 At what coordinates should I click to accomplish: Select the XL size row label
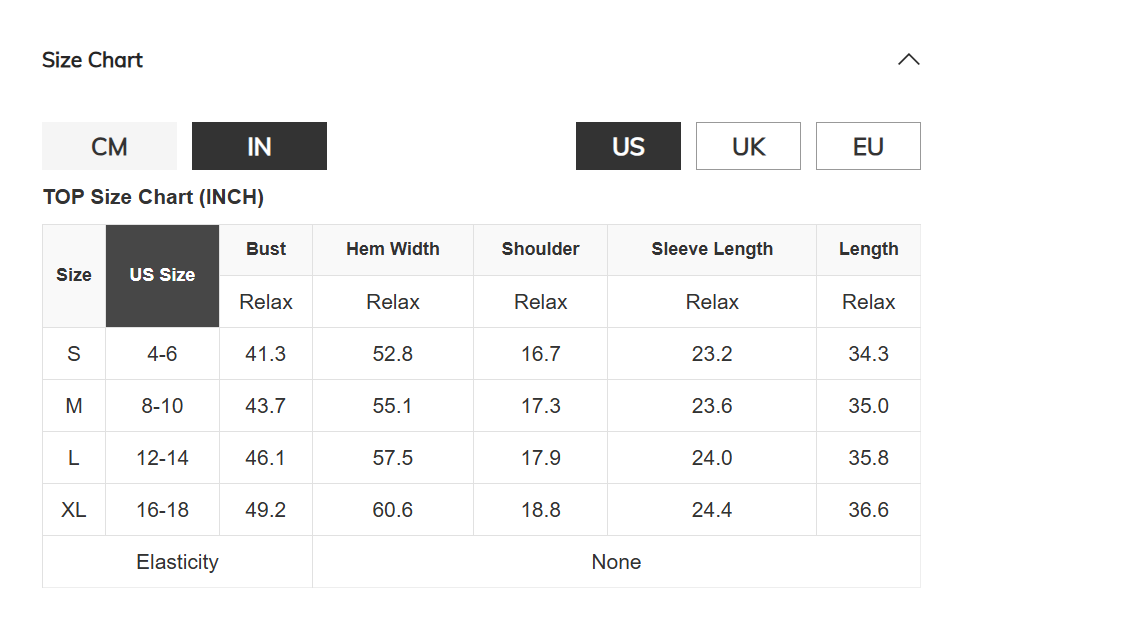74,510
